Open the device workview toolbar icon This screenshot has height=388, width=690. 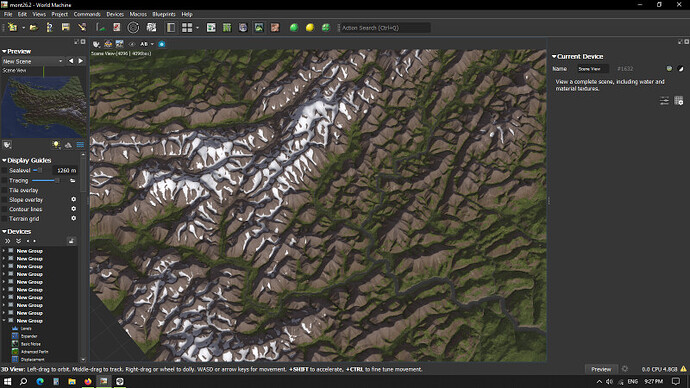tap(211, 27)
